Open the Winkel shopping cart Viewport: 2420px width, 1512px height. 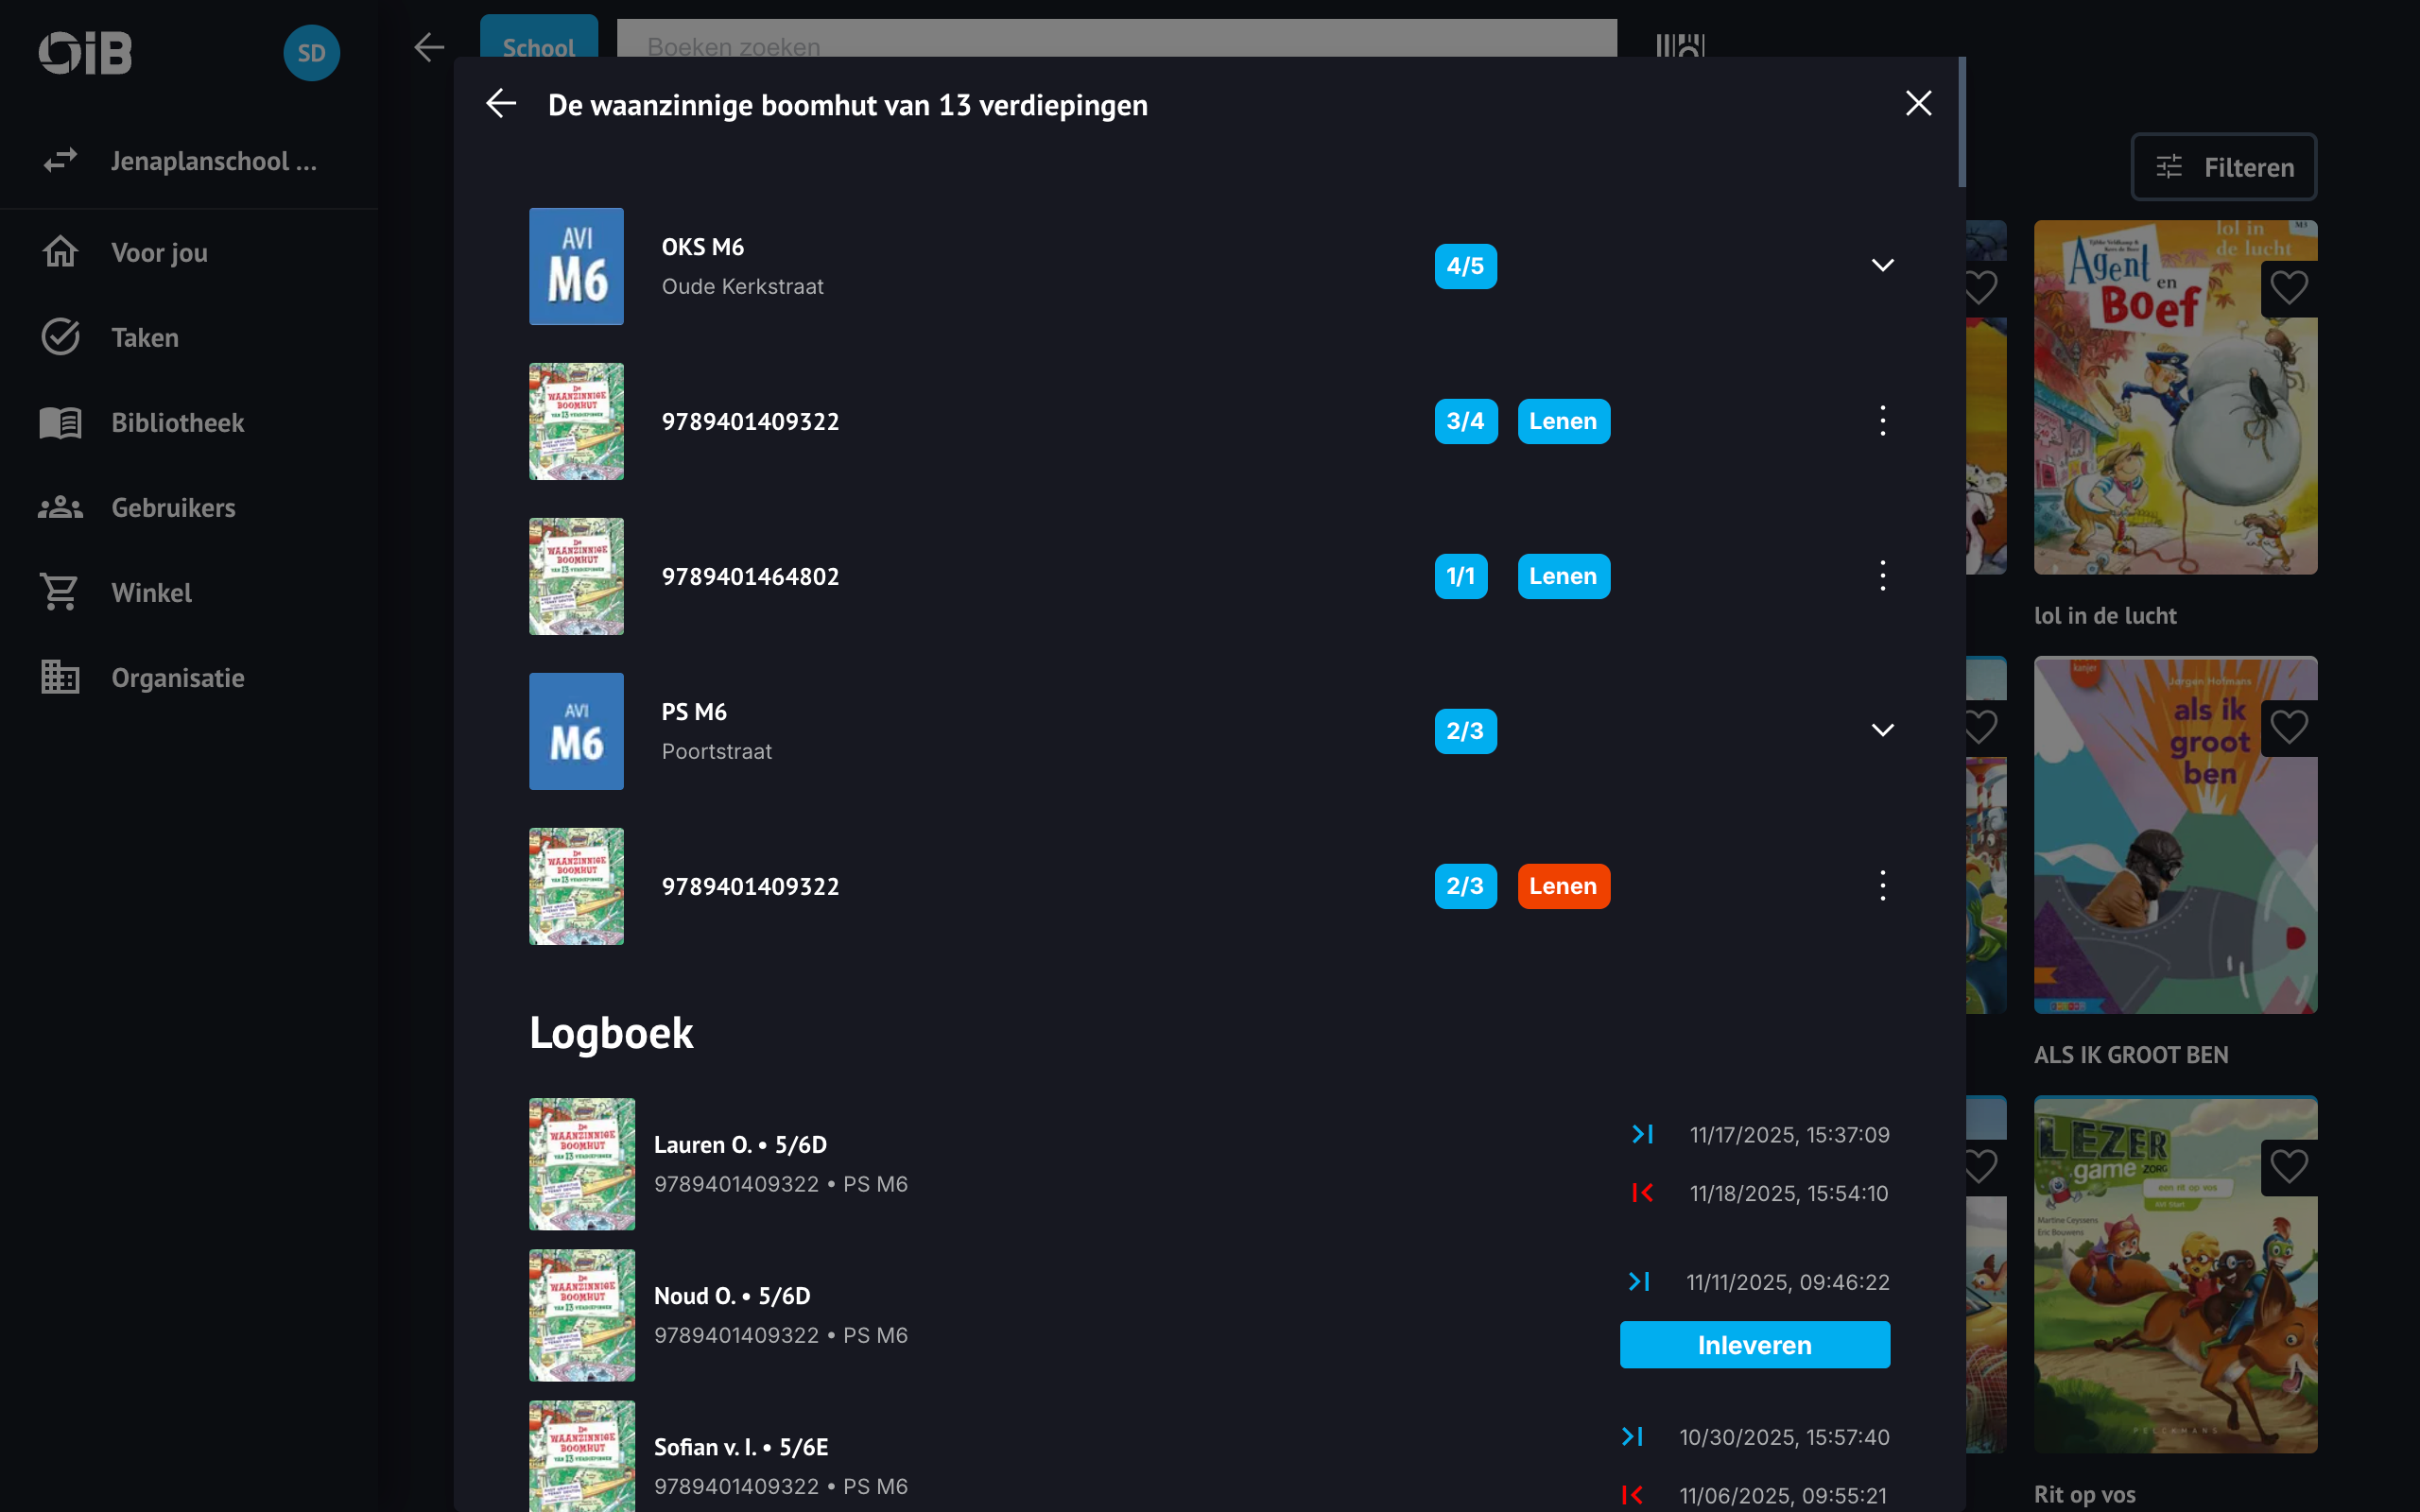pyautogui.click(x=150, y=593)
